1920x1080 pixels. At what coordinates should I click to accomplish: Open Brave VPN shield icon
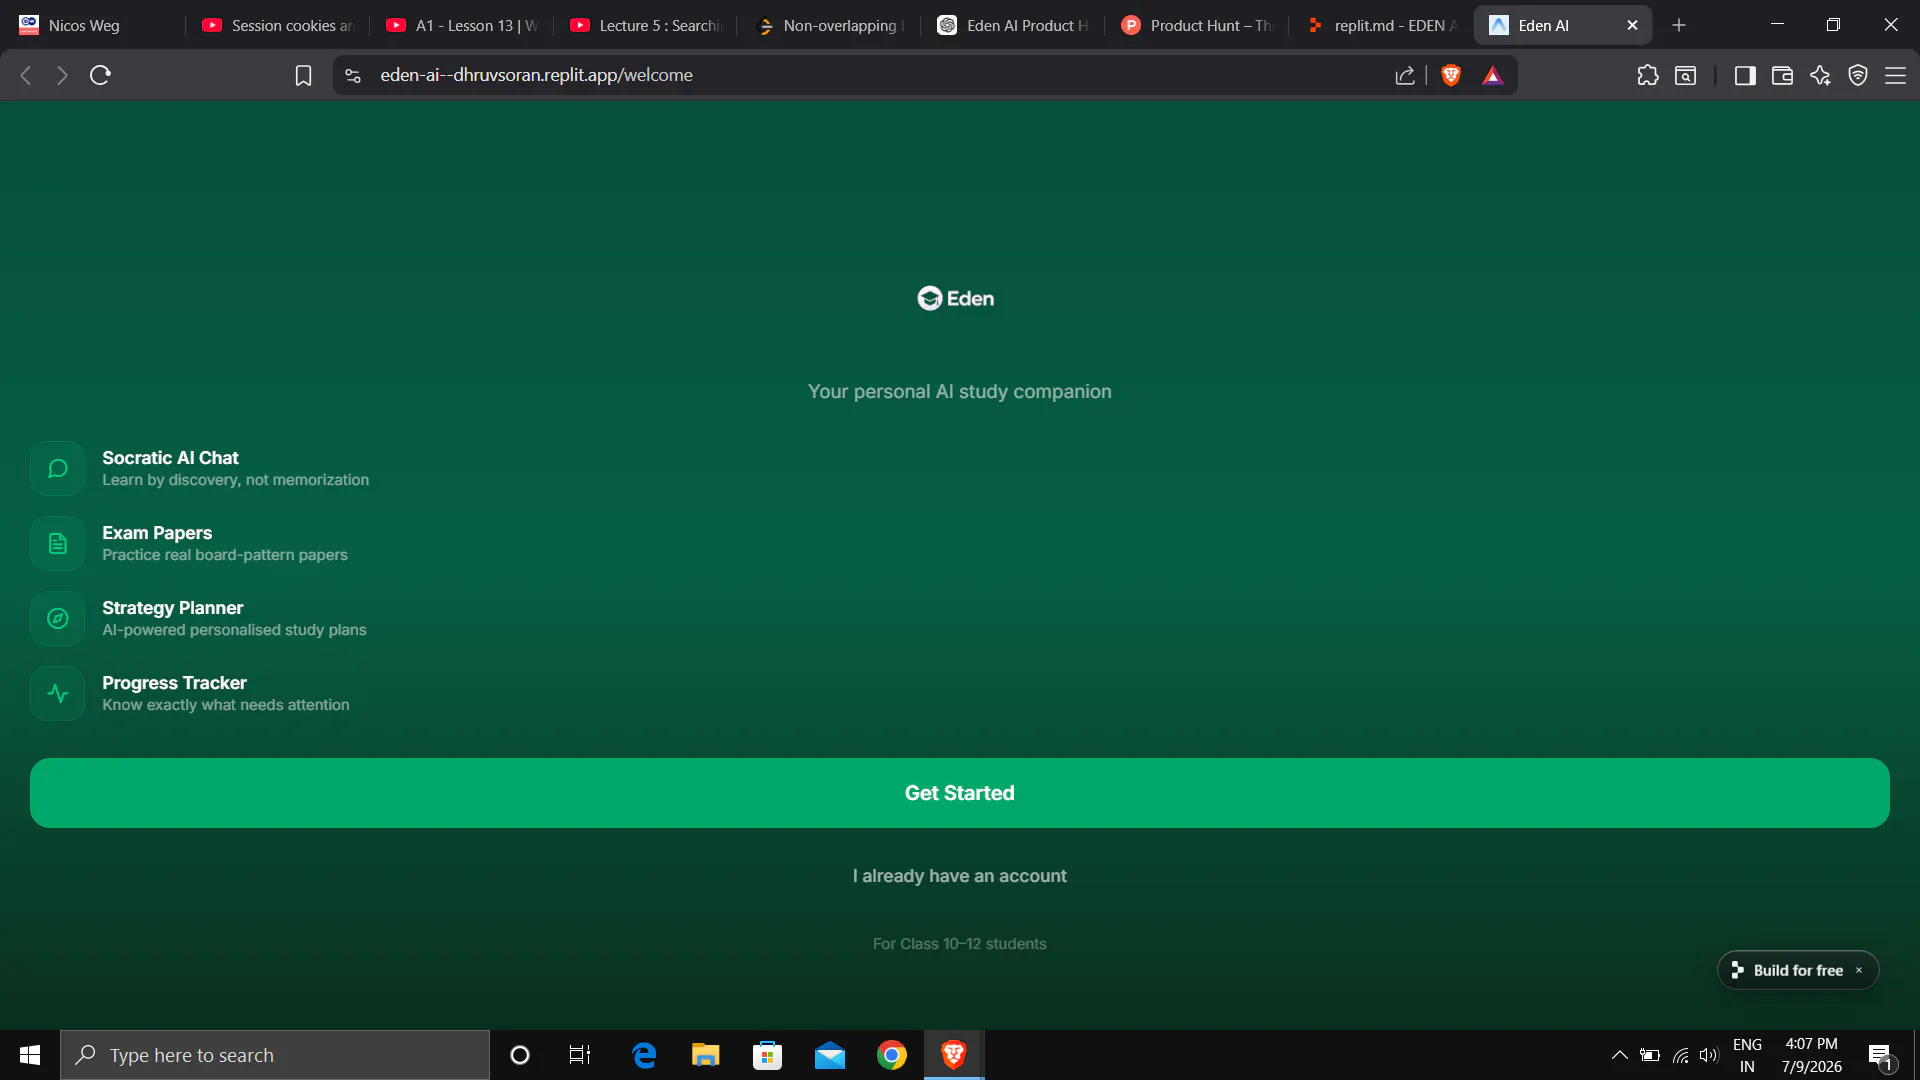pyautogui.click(x=1858, y=75)
